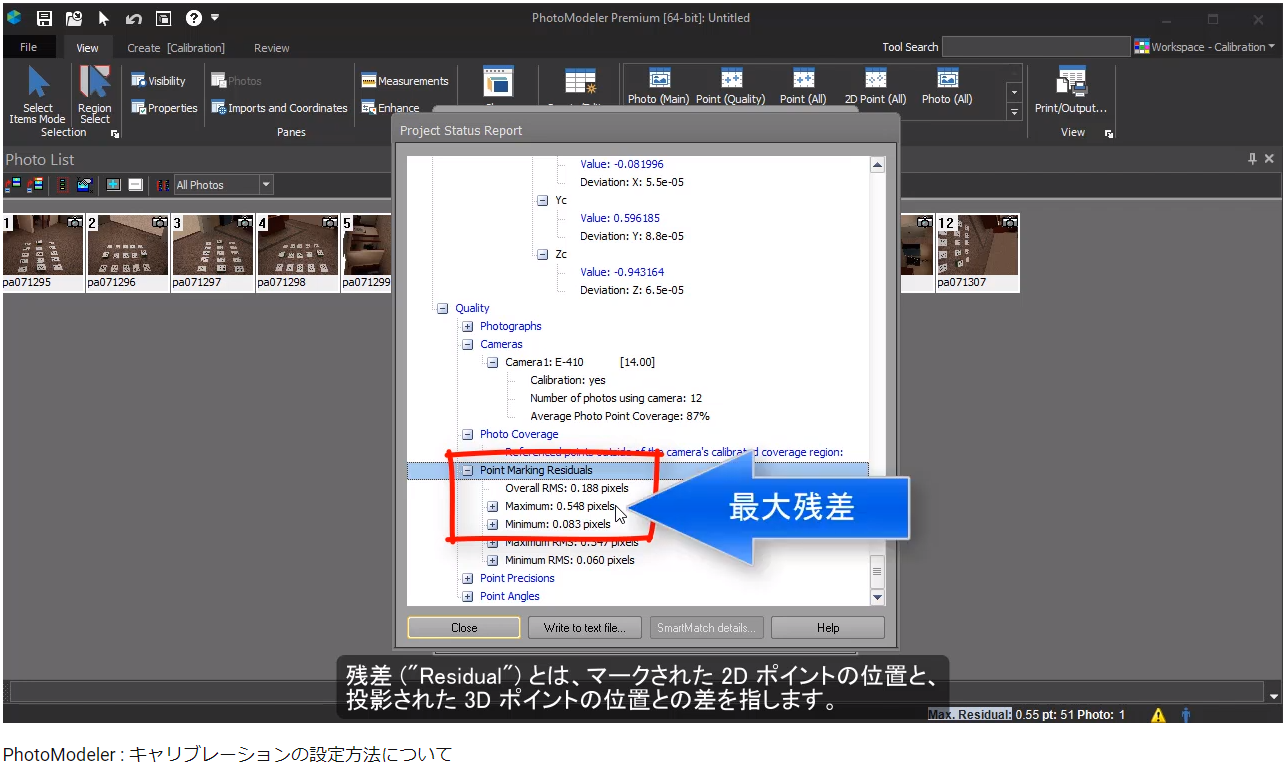Click the Tool Search input field
This screenshot has width=1285, height=769.
coord(1036,47)
